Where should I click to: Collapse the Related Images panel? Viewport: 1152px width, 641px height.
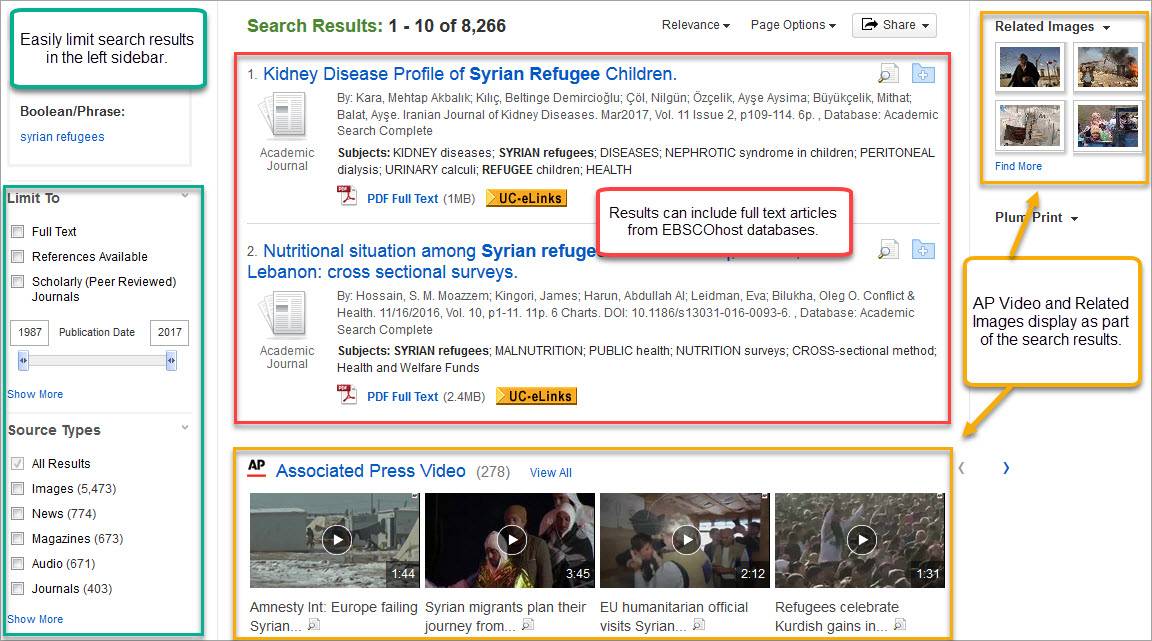(1106, 28)
